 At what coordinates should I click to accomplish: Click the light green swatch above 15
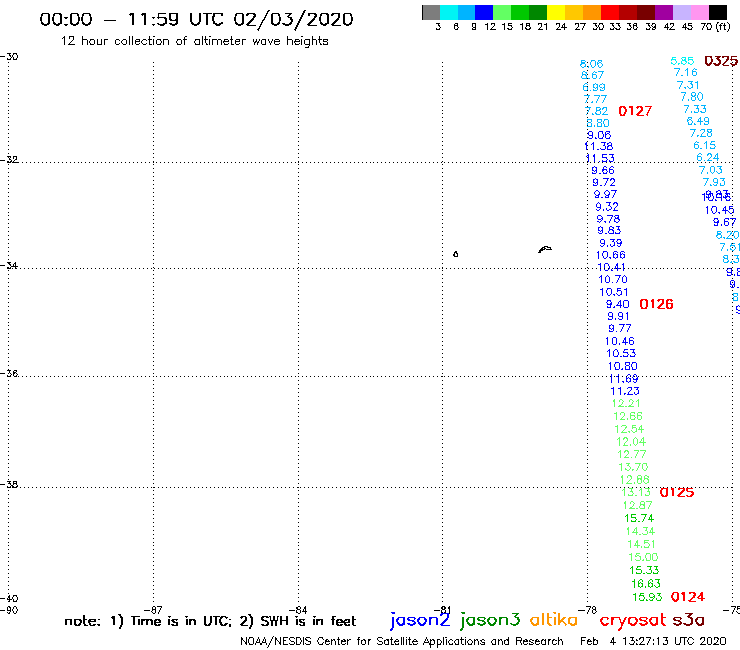502,12
